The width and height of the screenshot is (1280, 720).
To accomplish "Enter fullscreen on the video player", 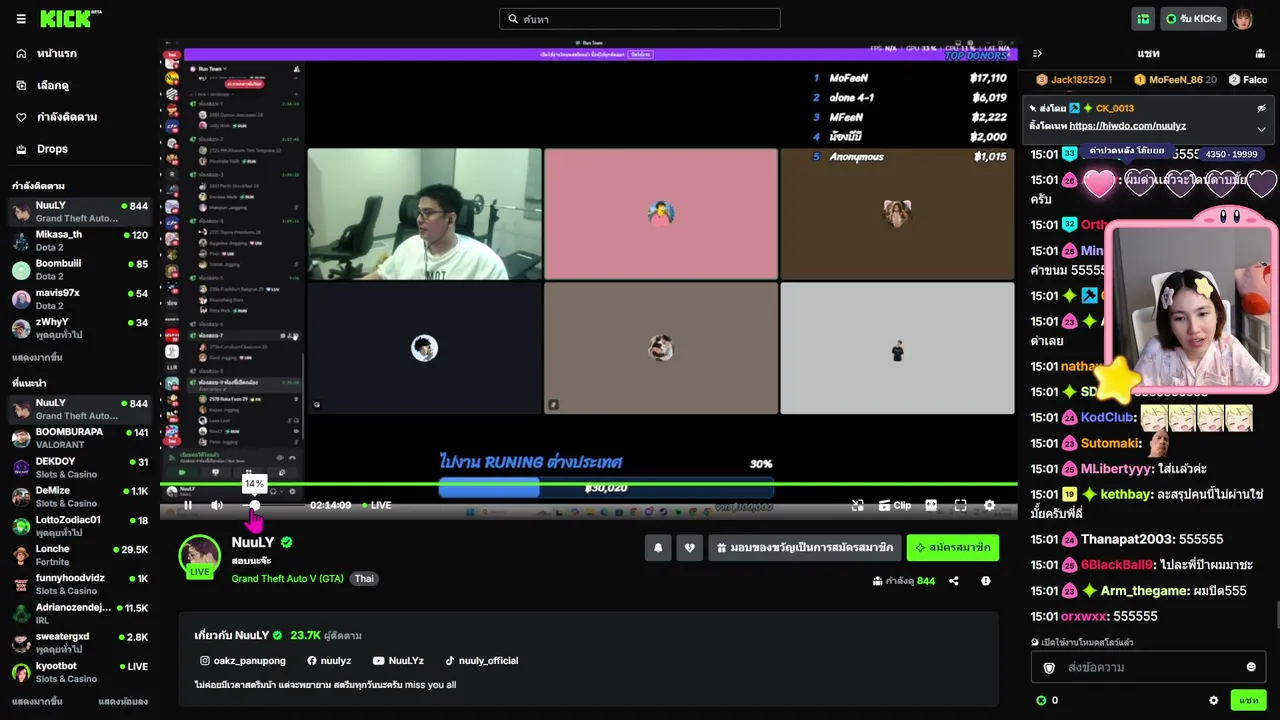I will 960,505.
